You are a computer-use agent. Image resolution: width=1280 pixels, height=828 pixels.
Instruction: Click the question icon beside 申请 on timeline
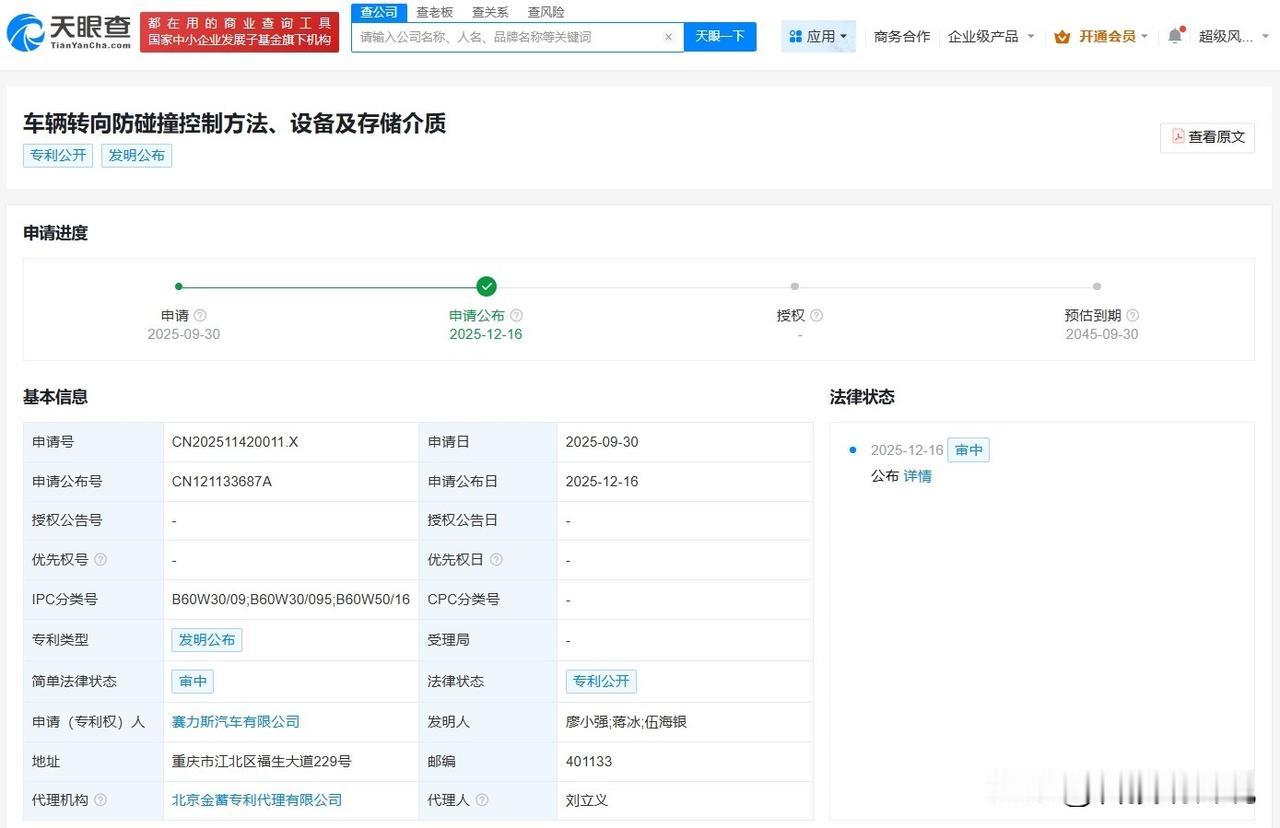point(199,314)
